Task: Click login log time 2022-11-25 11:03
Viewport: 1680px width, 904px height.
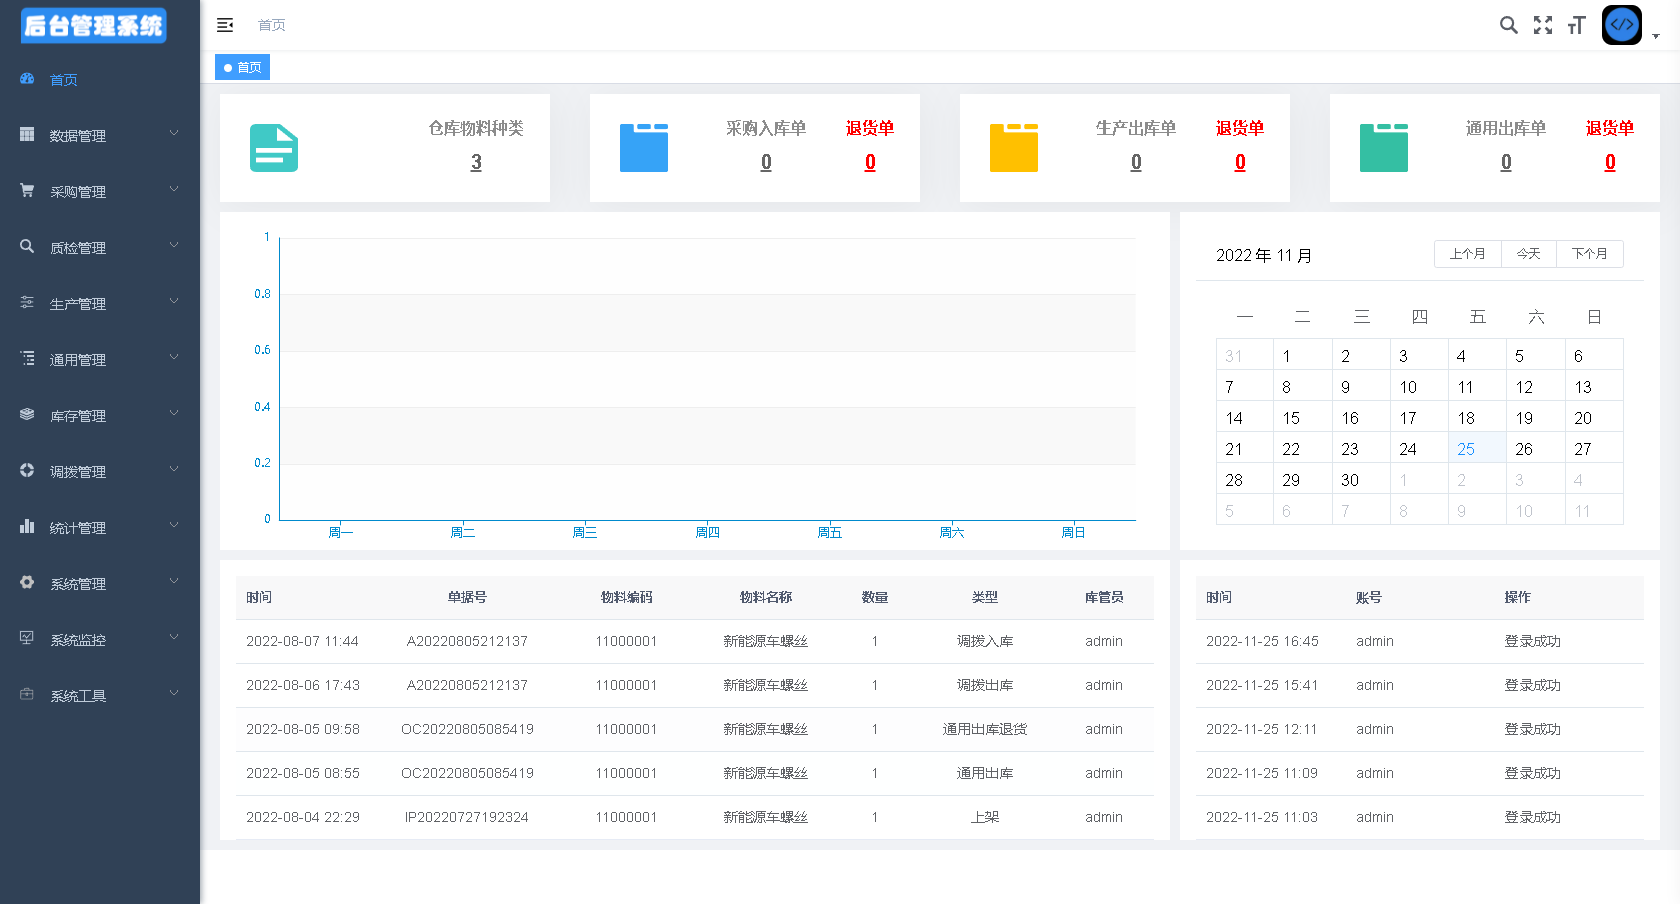Action: point(1262,817)
